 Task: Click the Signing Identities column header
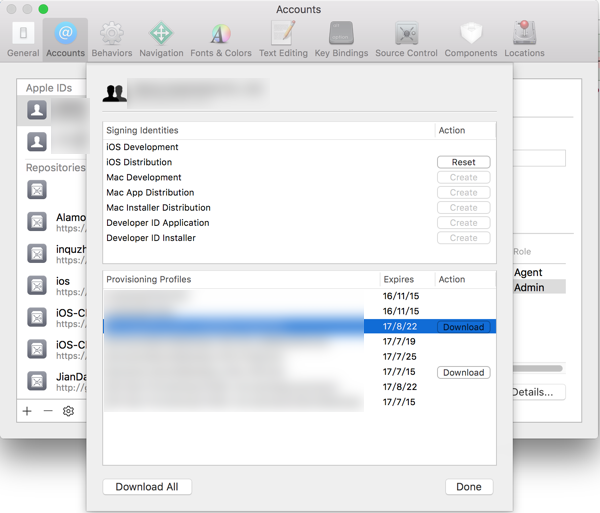click(x=269, y=130)
